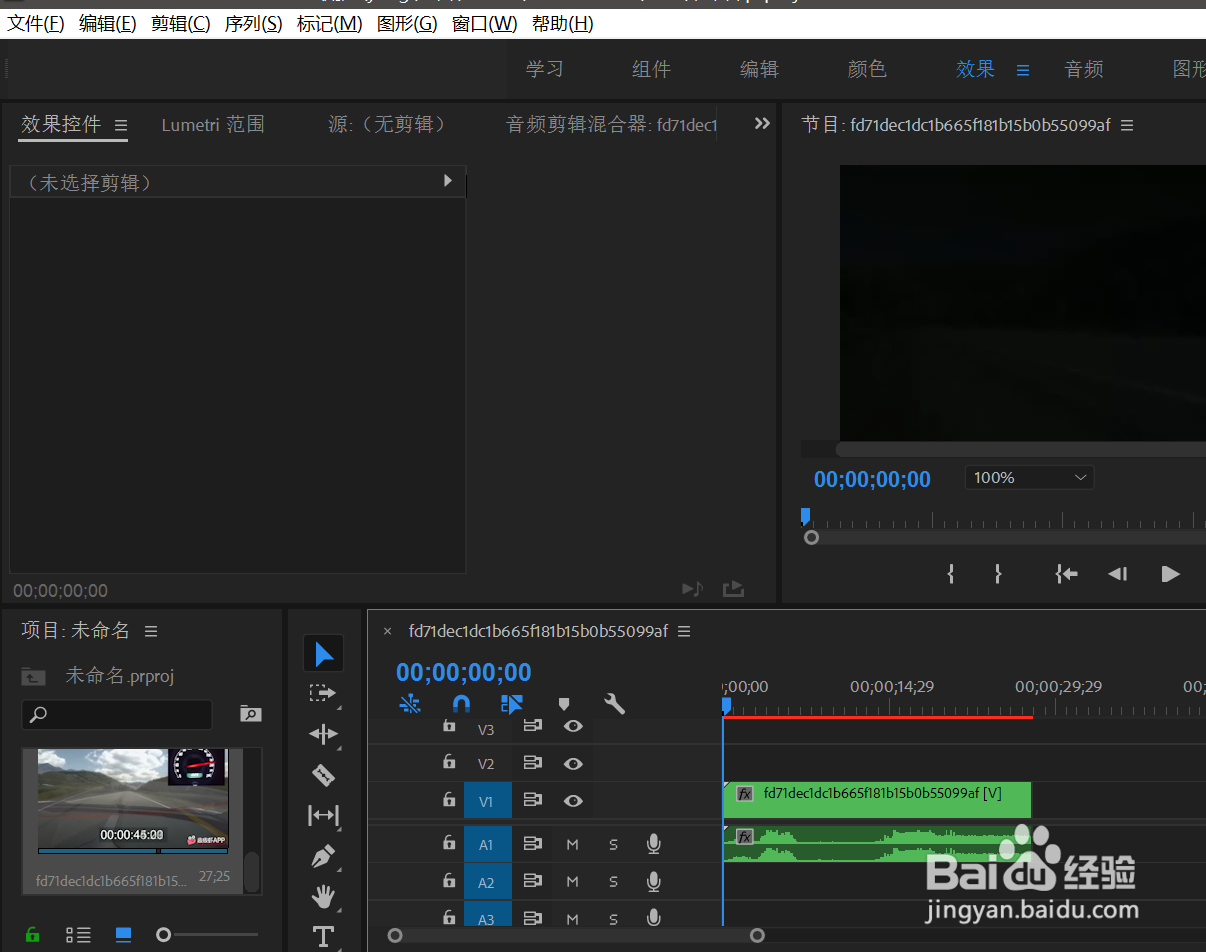The width and height of the screenshot is (1206, 952).
Task: Open Effect Controls panel menu
Action: [121, 126]
